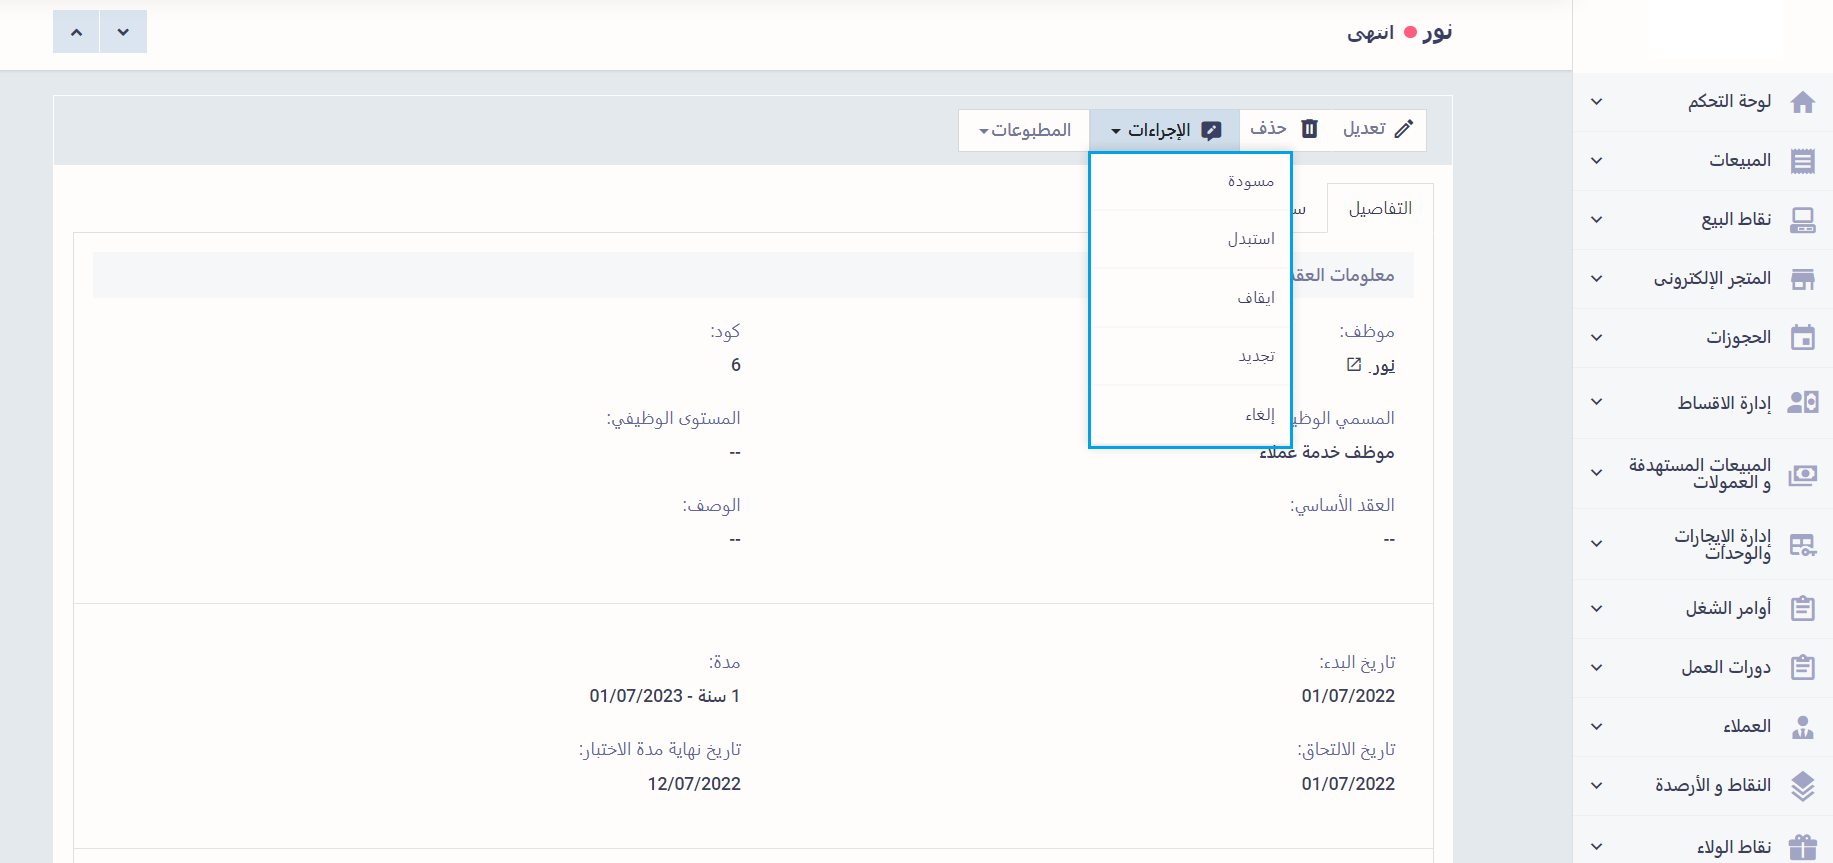
Task: Open the الإجراءات actions dropdown
Action: (1164, 130)
